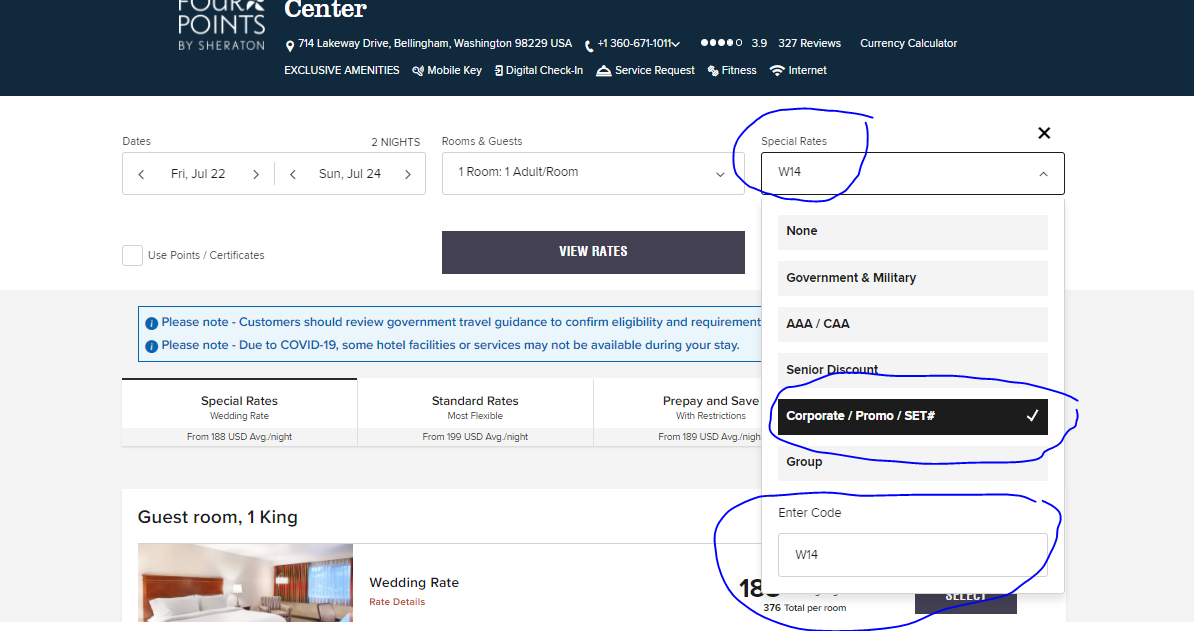The image size is (1194, 631).
Task: Select the Senior Discount rate option
Action: coord(913,369)
